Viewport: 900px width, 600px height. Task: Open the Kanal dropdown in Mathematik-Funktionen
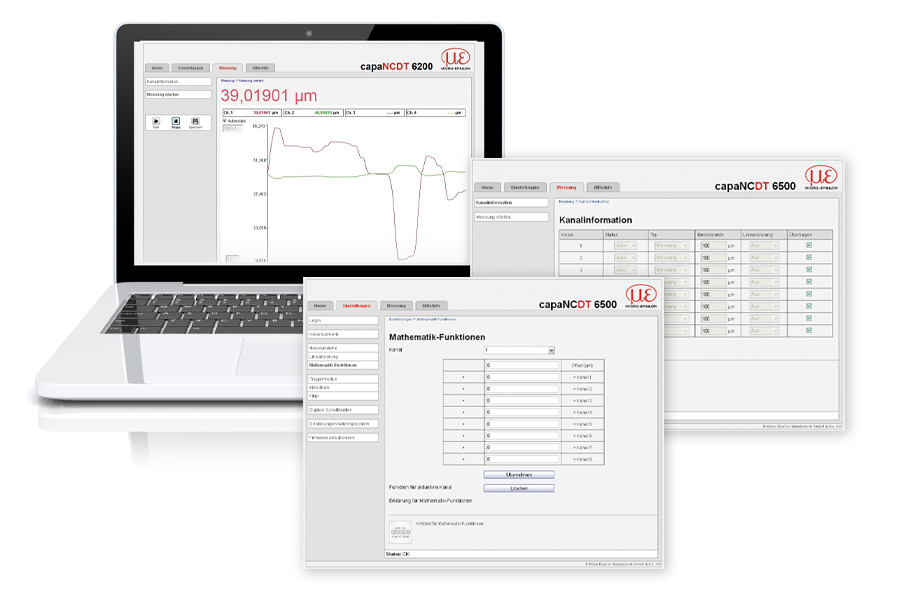point(518,350)
